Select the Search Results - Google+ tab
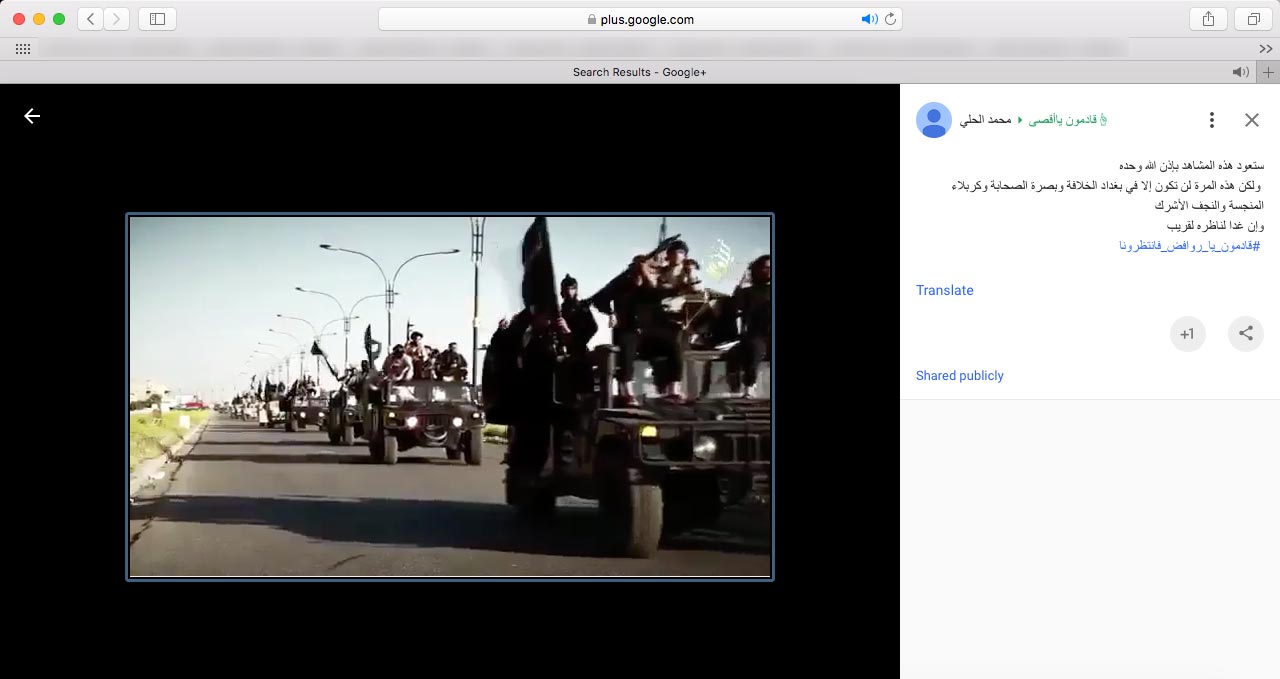The image size is (1280, 679). (x=639, y=72)
